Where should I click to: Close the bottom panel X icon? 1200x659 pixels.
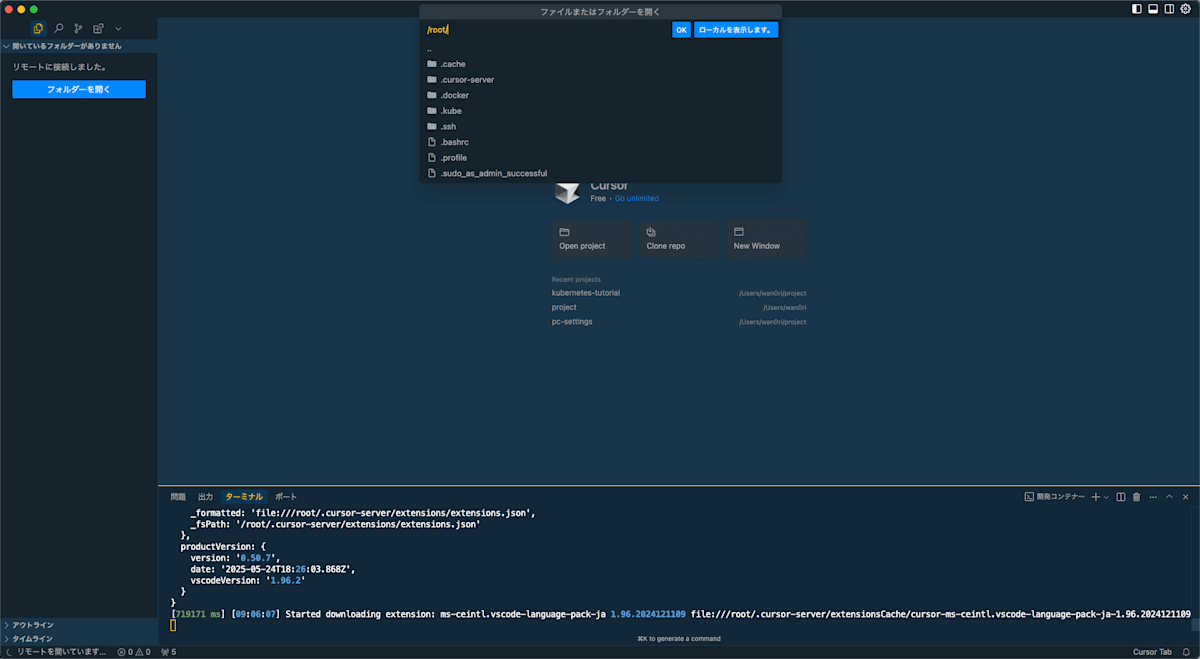(1186, 497)
